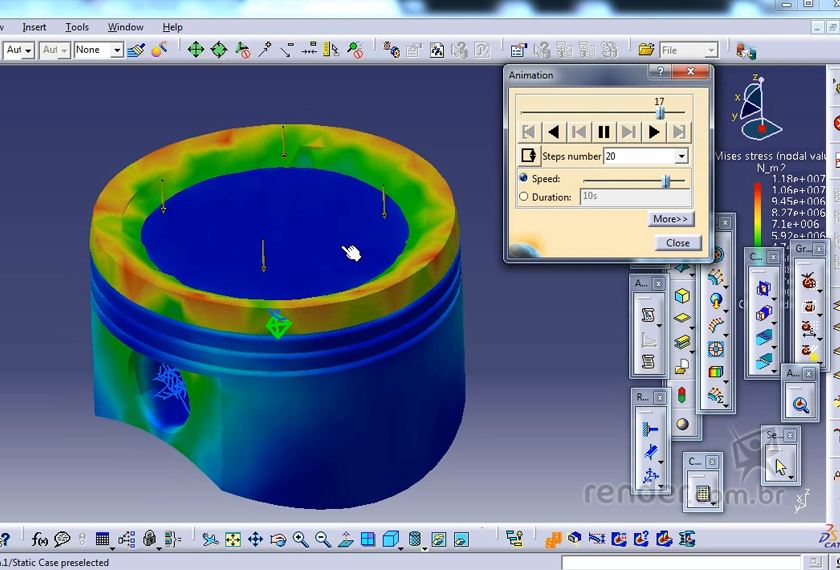Click the animation loop mode button
The width and height of the screenshot is (840, 570).
[528, 156]
